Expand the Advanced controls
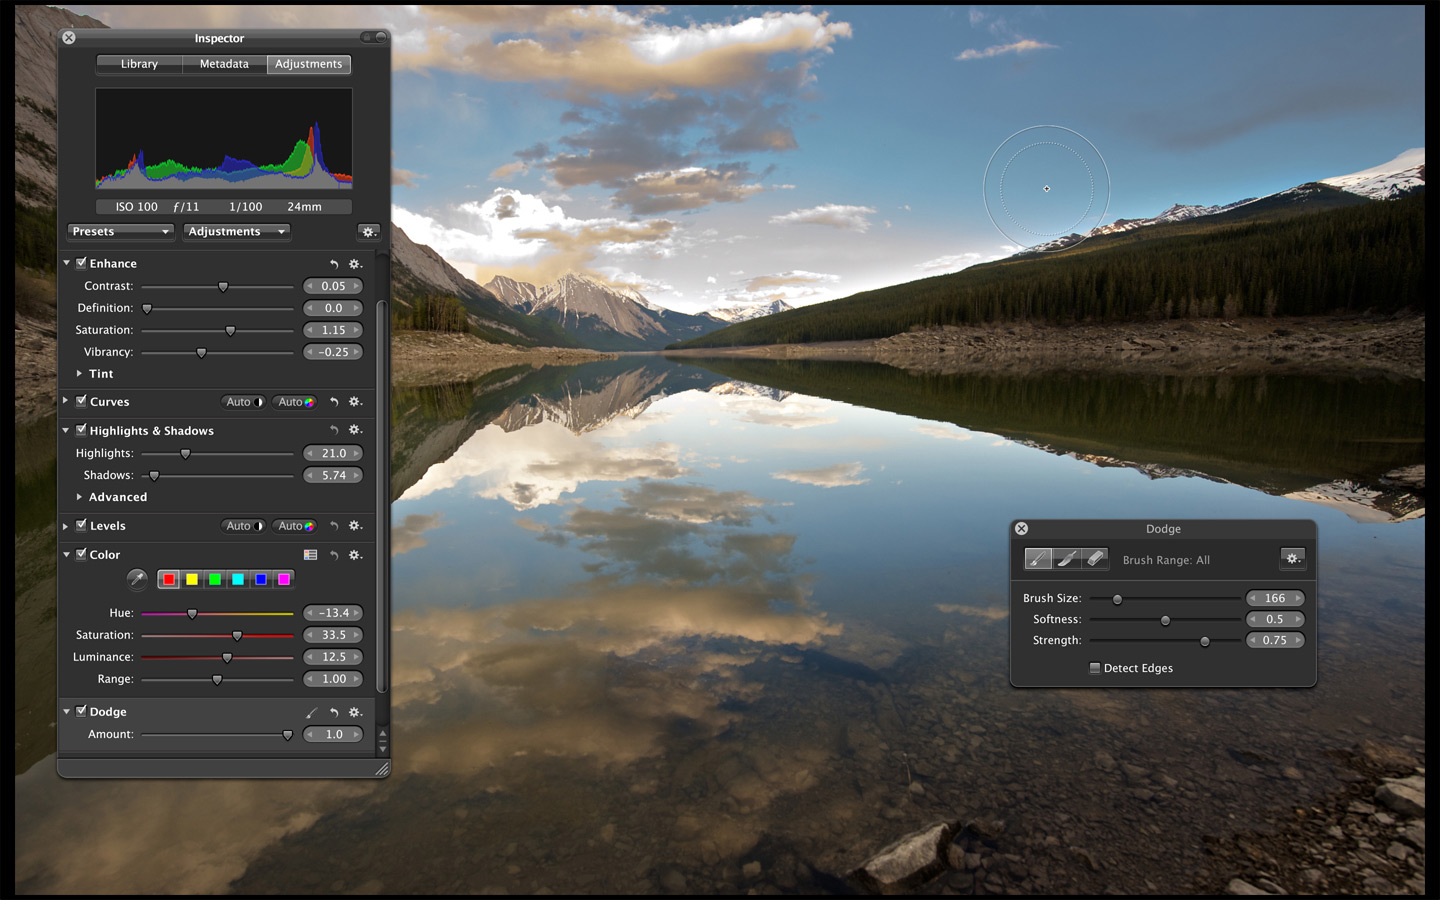 (79, 496)
